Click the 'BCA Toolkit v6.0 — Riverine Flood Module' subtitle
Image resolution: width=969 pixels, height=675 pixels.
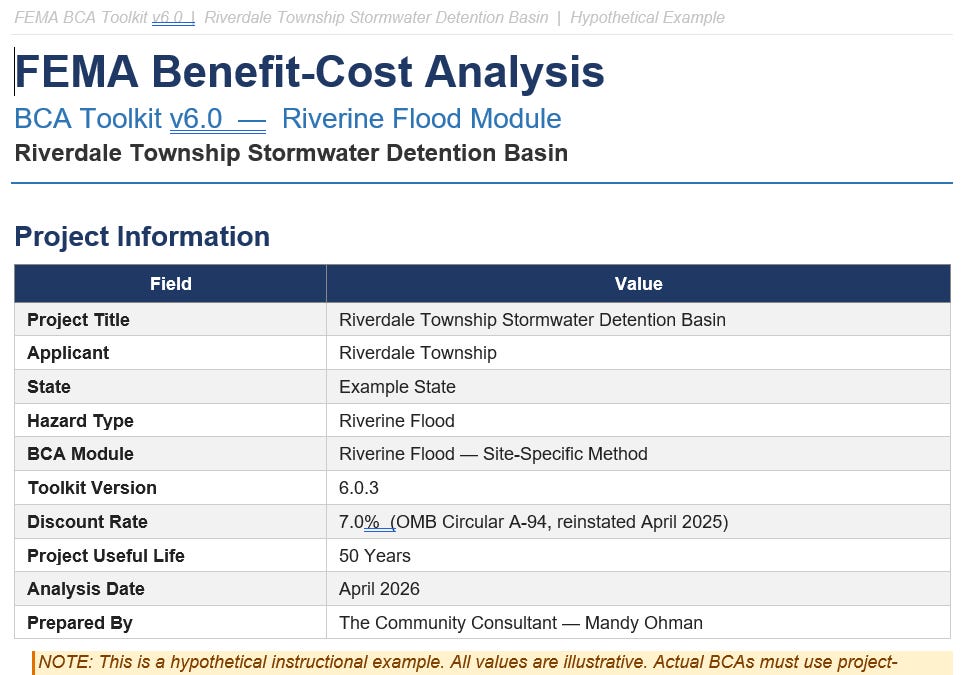point(287,119)
